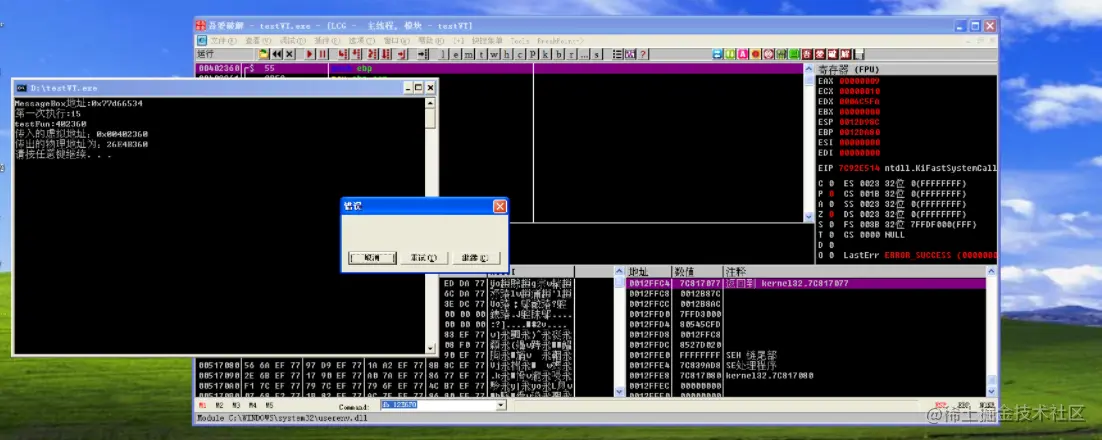Screen dimensions: 1102x440
Task: Click 重试(T) in the error dialog
Action: click(x=424, y=258)
